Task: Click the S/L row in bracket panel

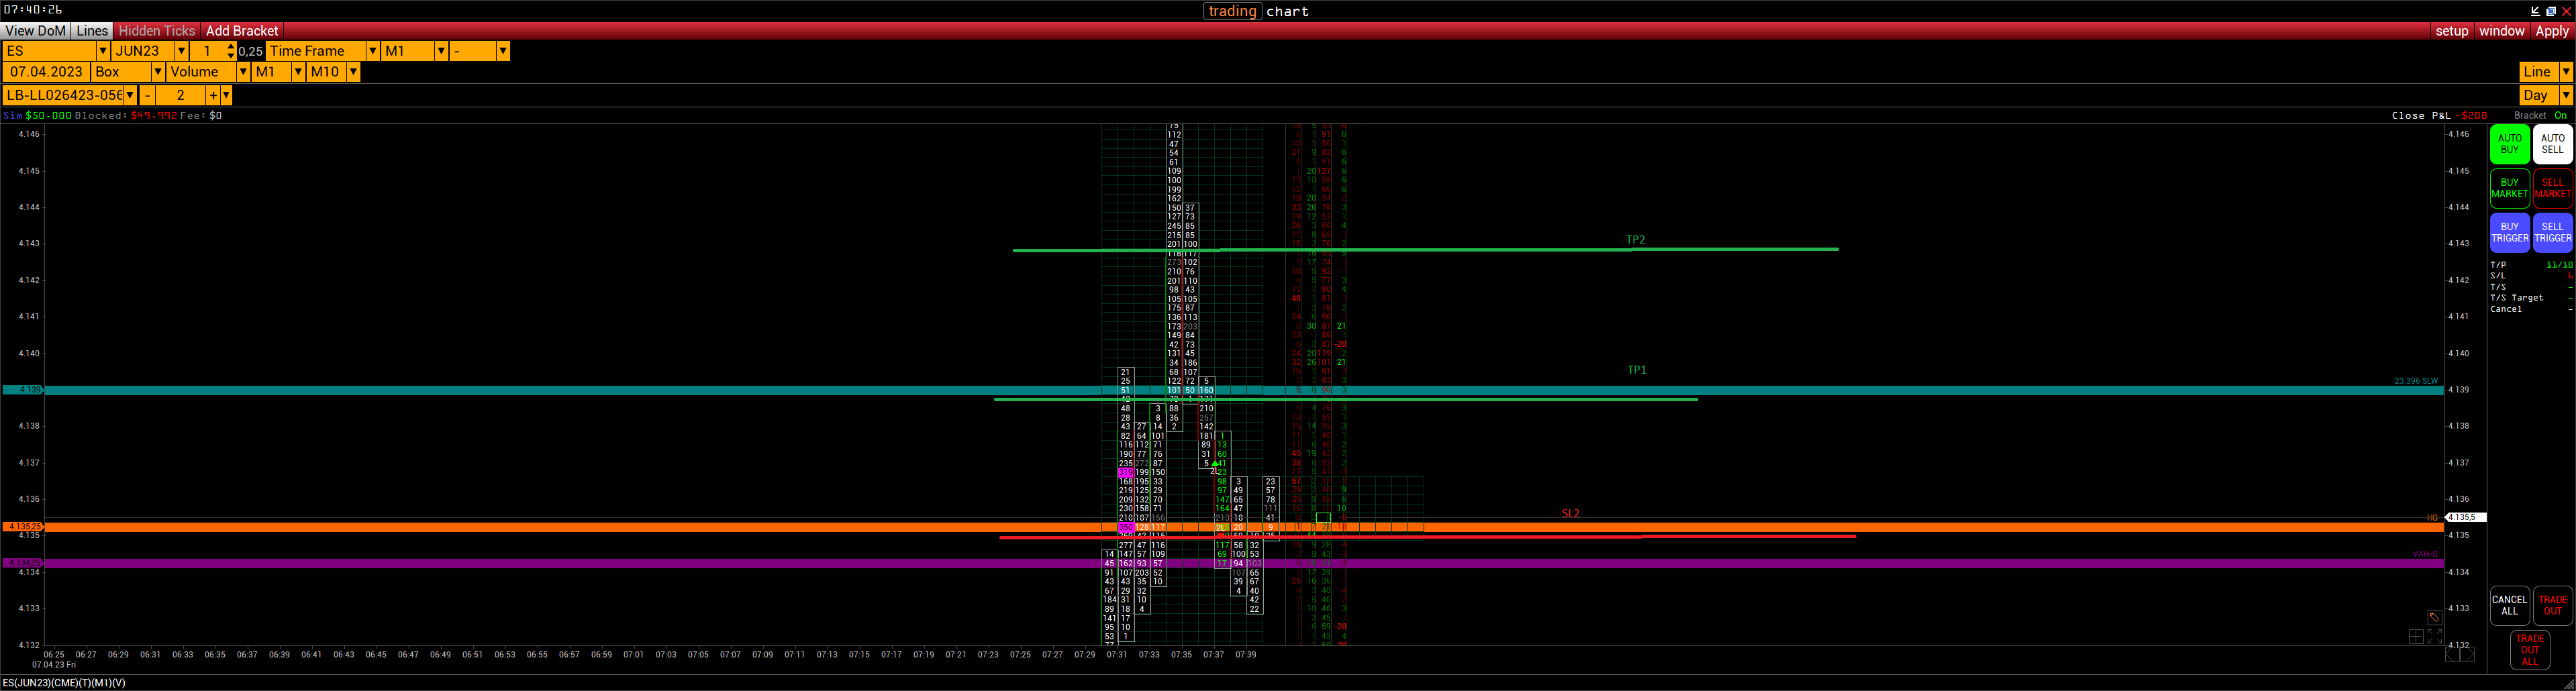Action: point(2531,276)
